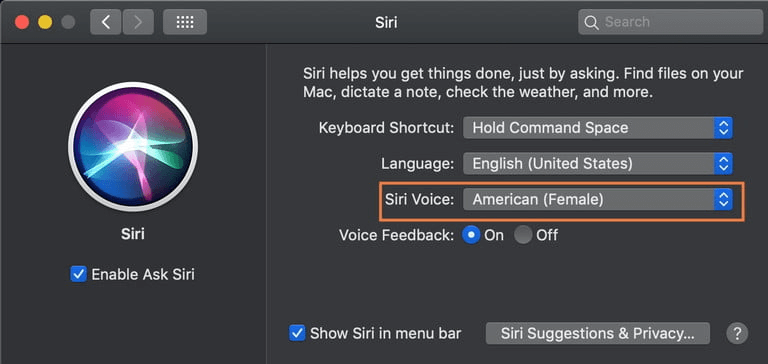Viewport: 768px width, 364px height.
Task: Show all preferences grid icon
Action: [185, 22]
